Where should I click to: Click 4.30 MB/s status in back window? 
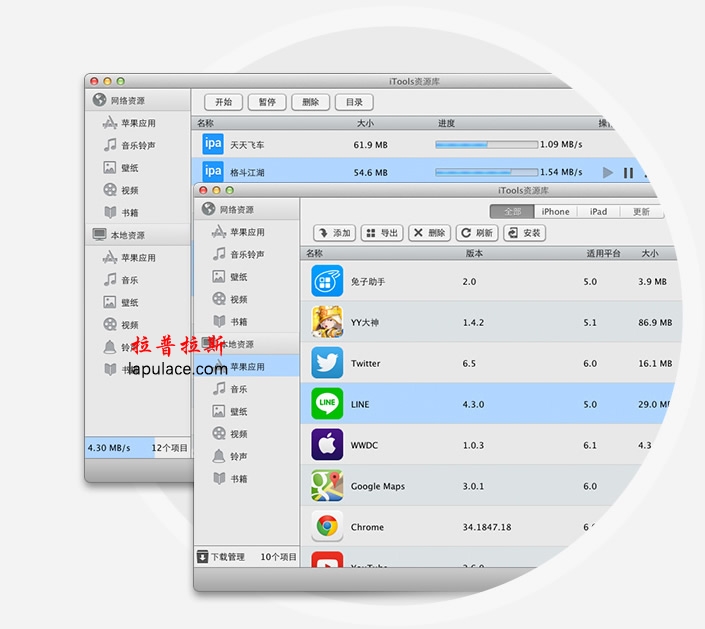109,448
